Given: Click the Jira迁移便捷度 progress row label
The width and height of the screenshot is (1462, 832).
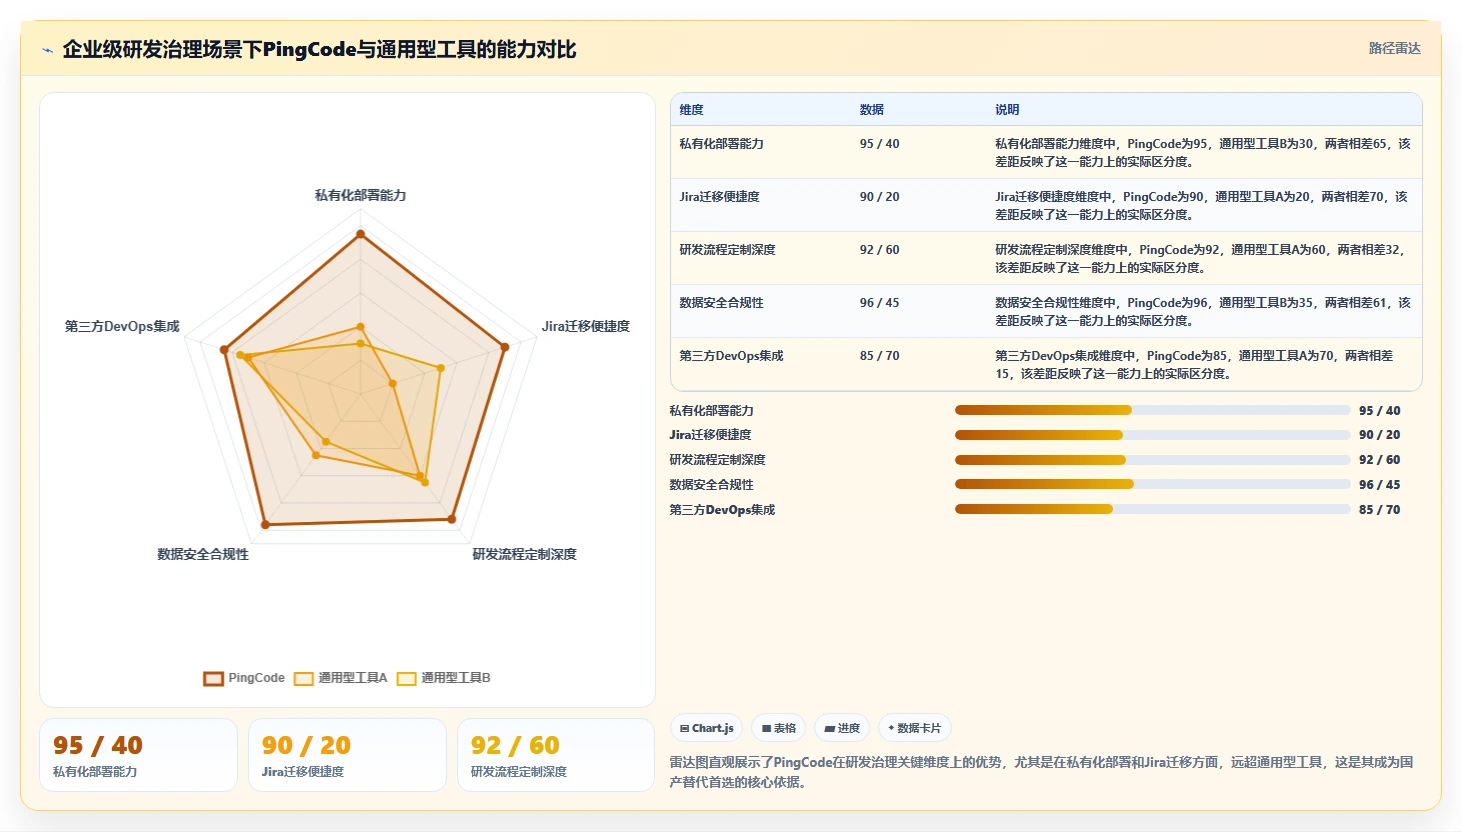Looking at the screenshot, I should pos(710,435).
